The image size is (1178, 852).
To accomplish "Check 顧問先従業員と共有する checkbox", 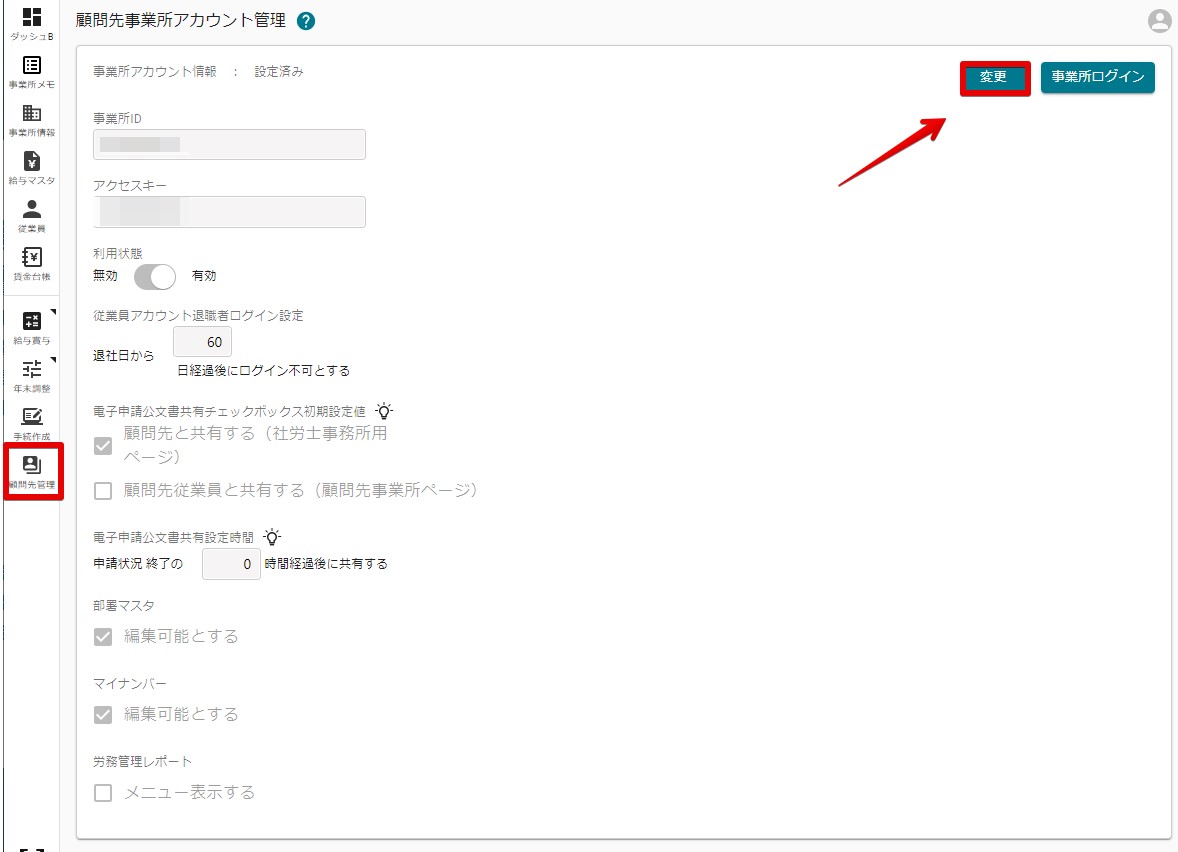I will pos(102,491).
